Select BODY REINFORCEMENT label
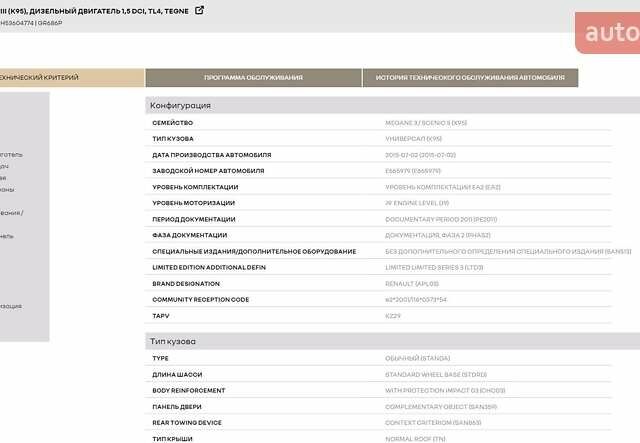The width and height of the screenshot is (640, 443). click(x=189, y=391)
